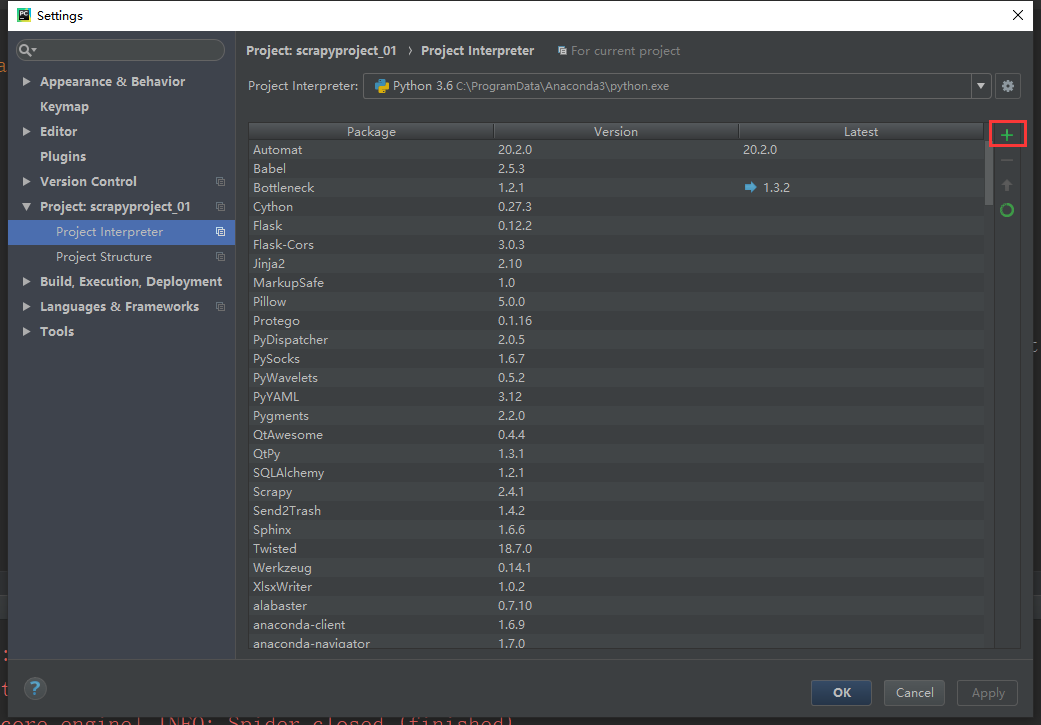Click the Python icon in interpreter field
This screenshot has width=1041, height=725.
click(382, 86)
